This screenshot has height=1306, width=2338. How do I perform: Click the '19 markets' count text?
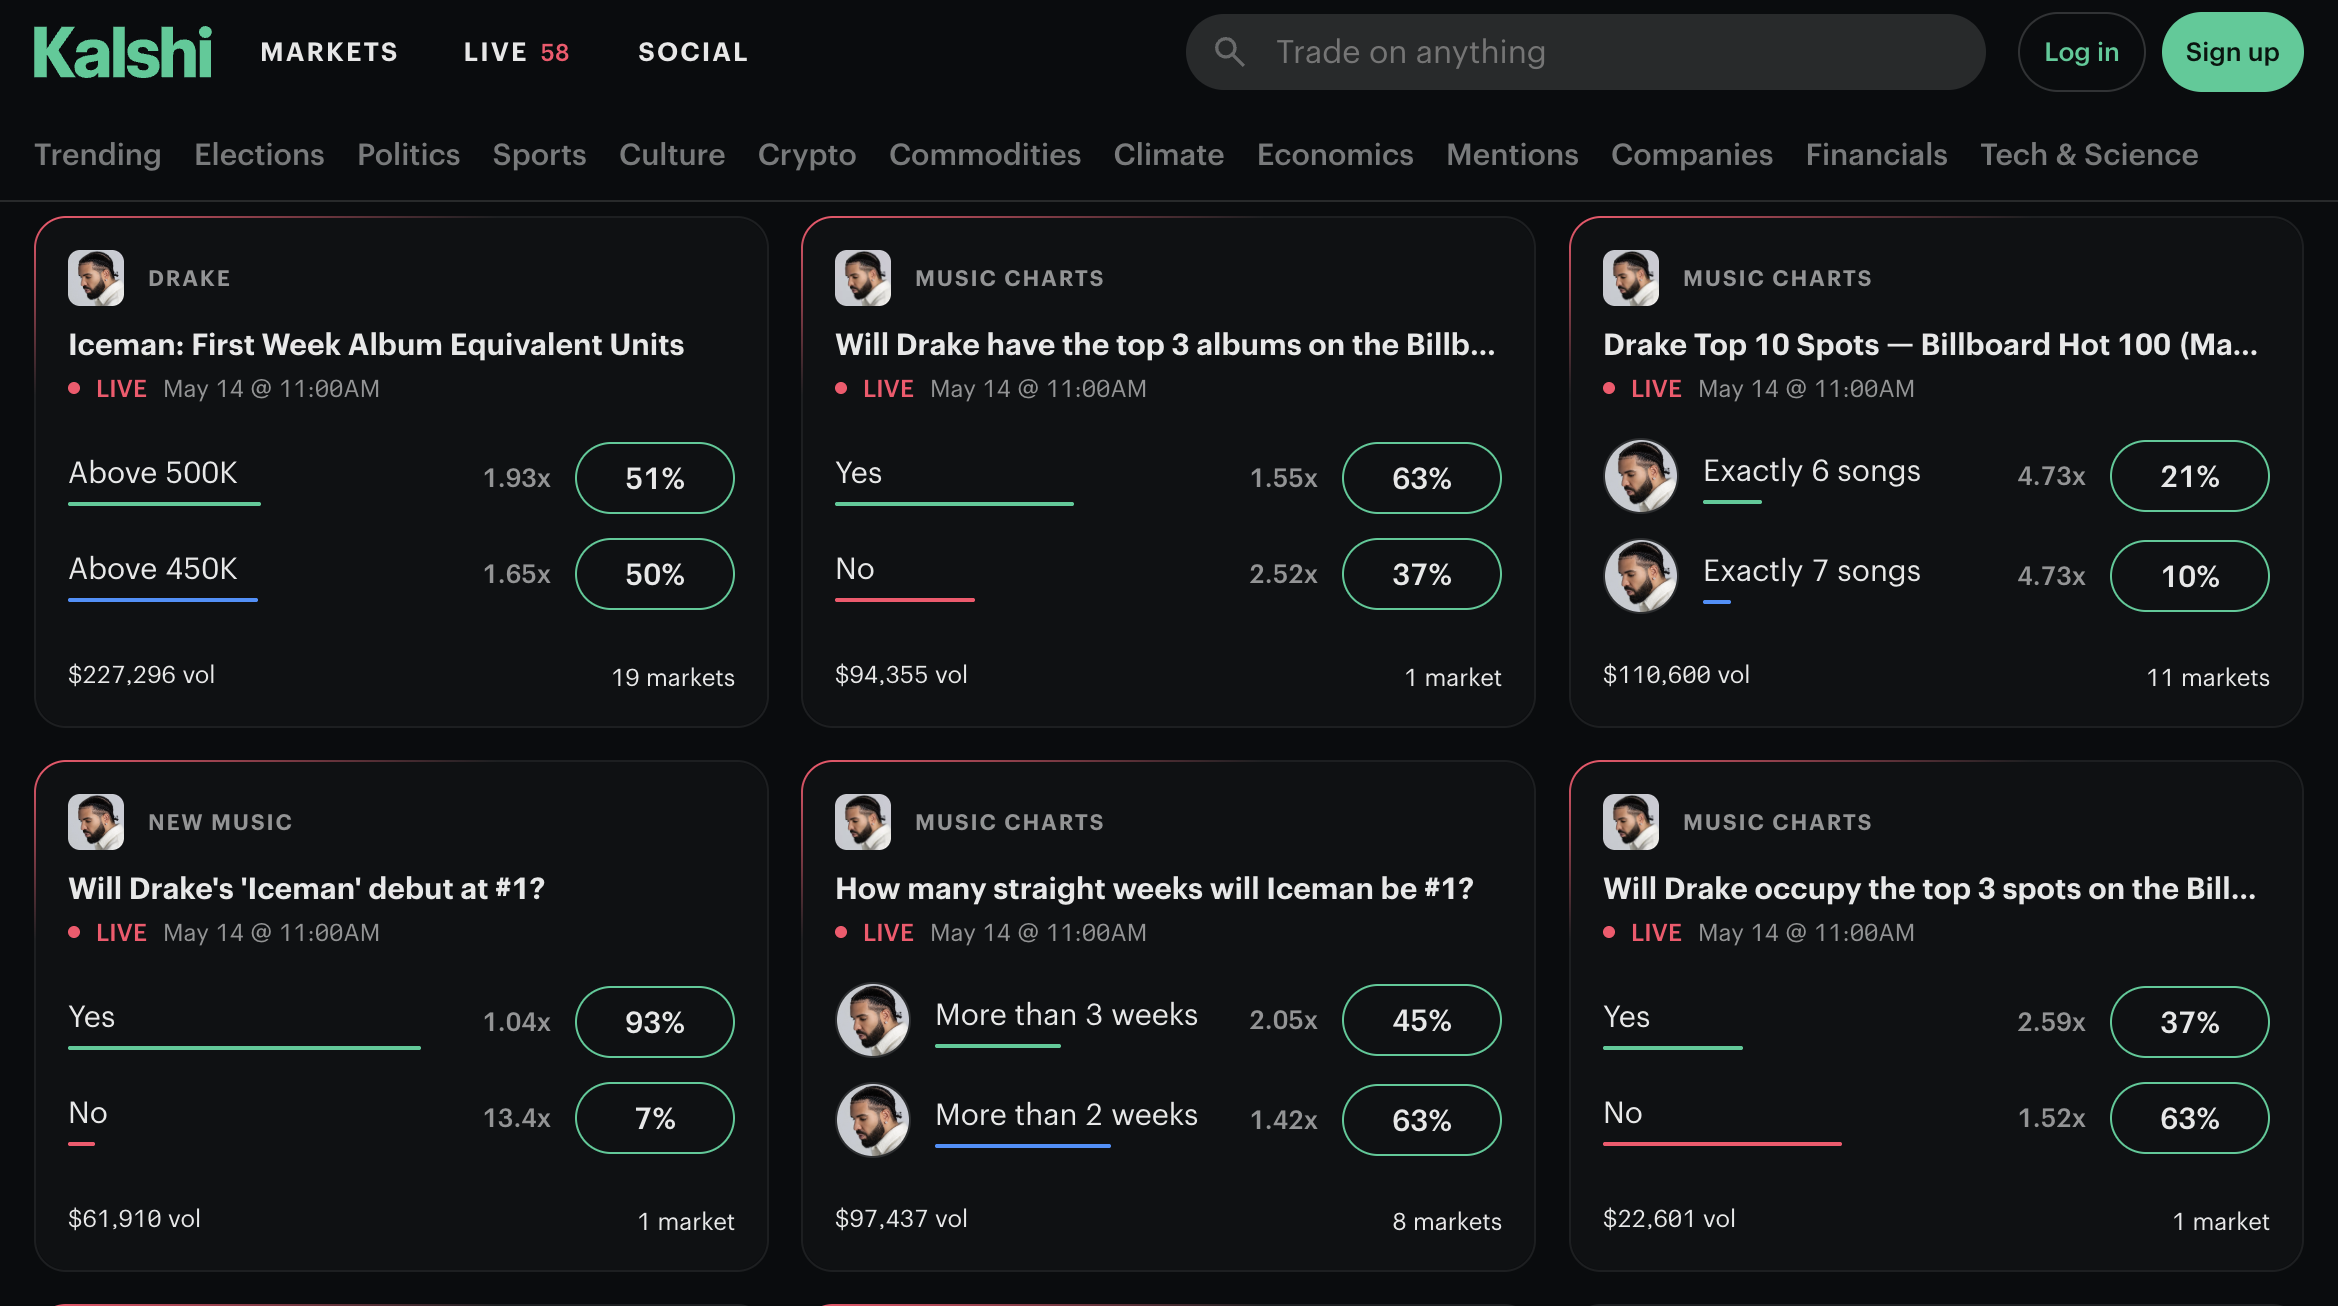(x=673, y=677)
